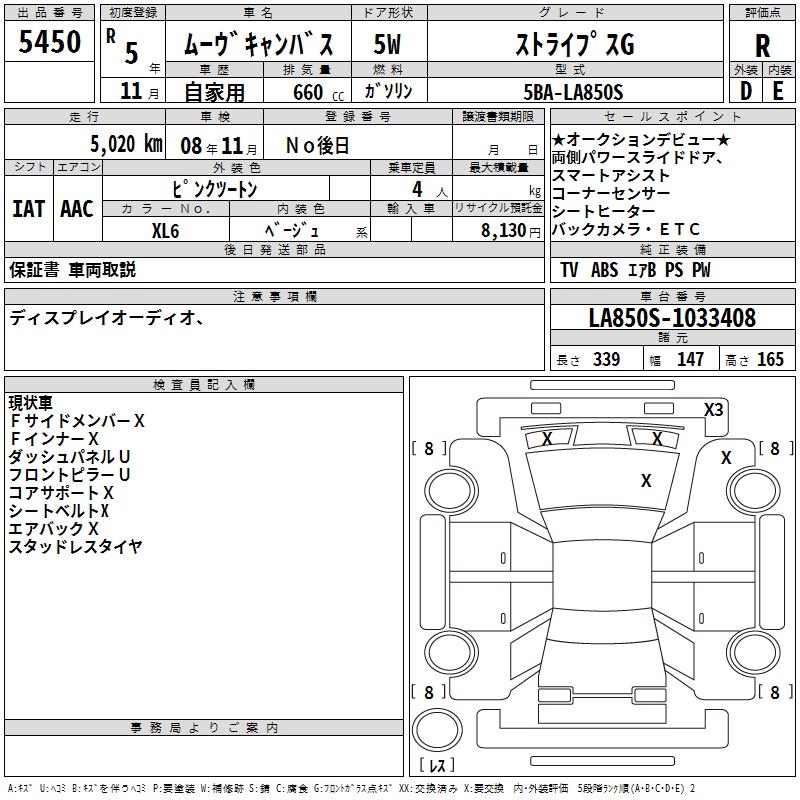Click the chassis number LA850S-1033408

[x=672, y=317]
